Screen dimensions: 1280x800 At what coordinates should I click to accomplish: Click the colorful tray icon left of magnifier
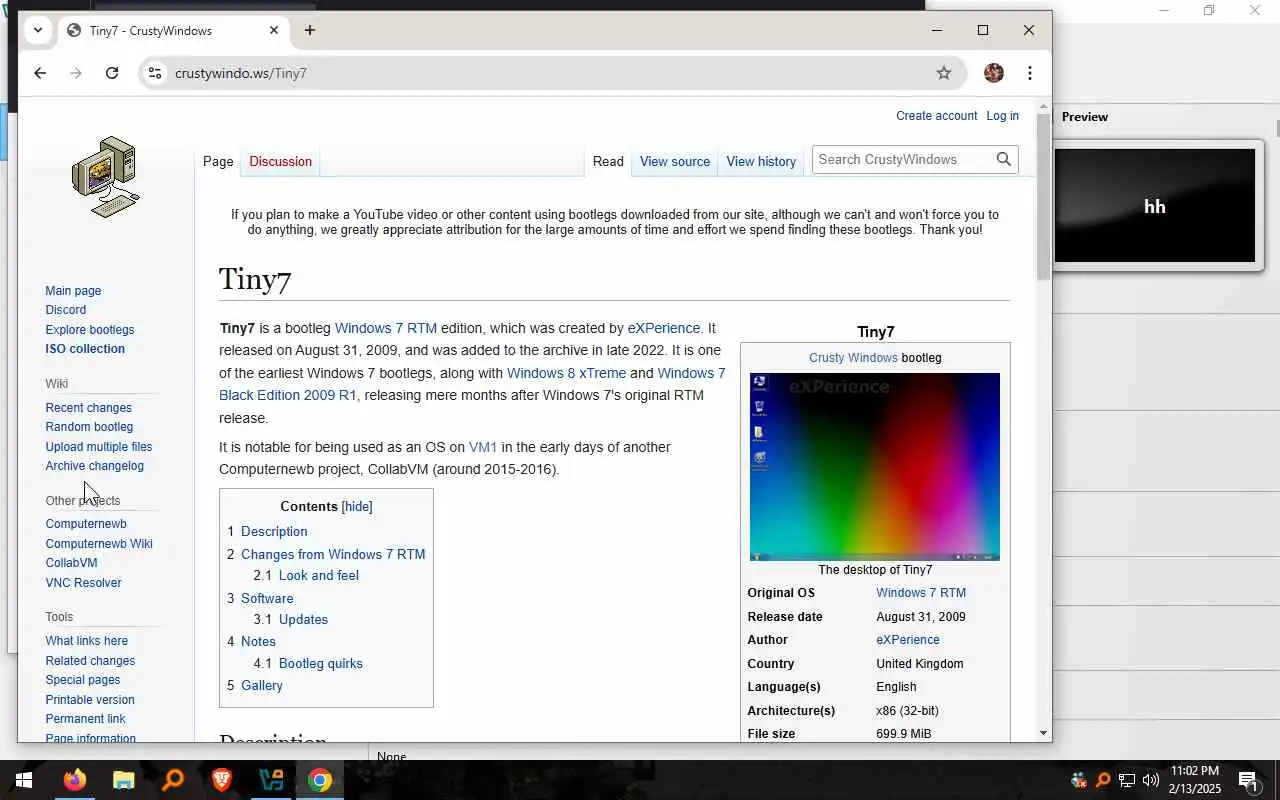(x=1078, y=780)
